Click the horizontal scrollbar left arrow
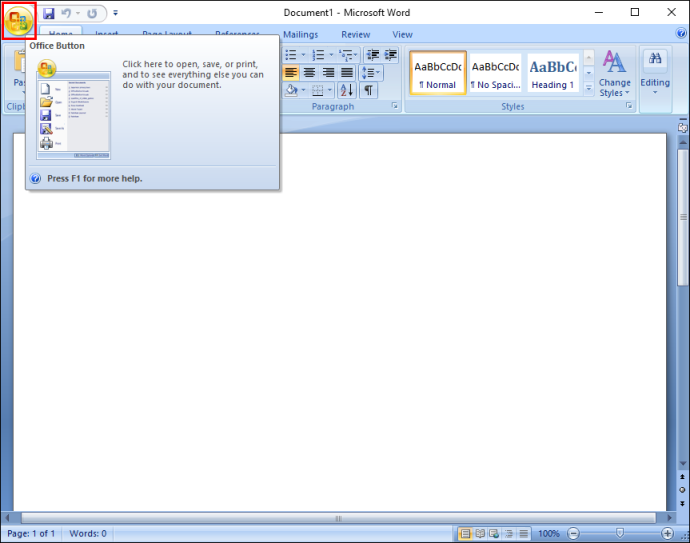 (x=7, y=518)
